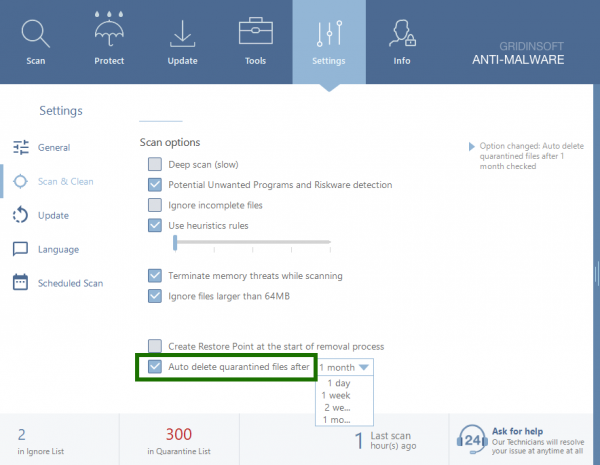The width and height of the screenshot is (600, 465).
Task: Open the Tools briefcase icon
Action: pyautogui.click(x=256, y=31)
